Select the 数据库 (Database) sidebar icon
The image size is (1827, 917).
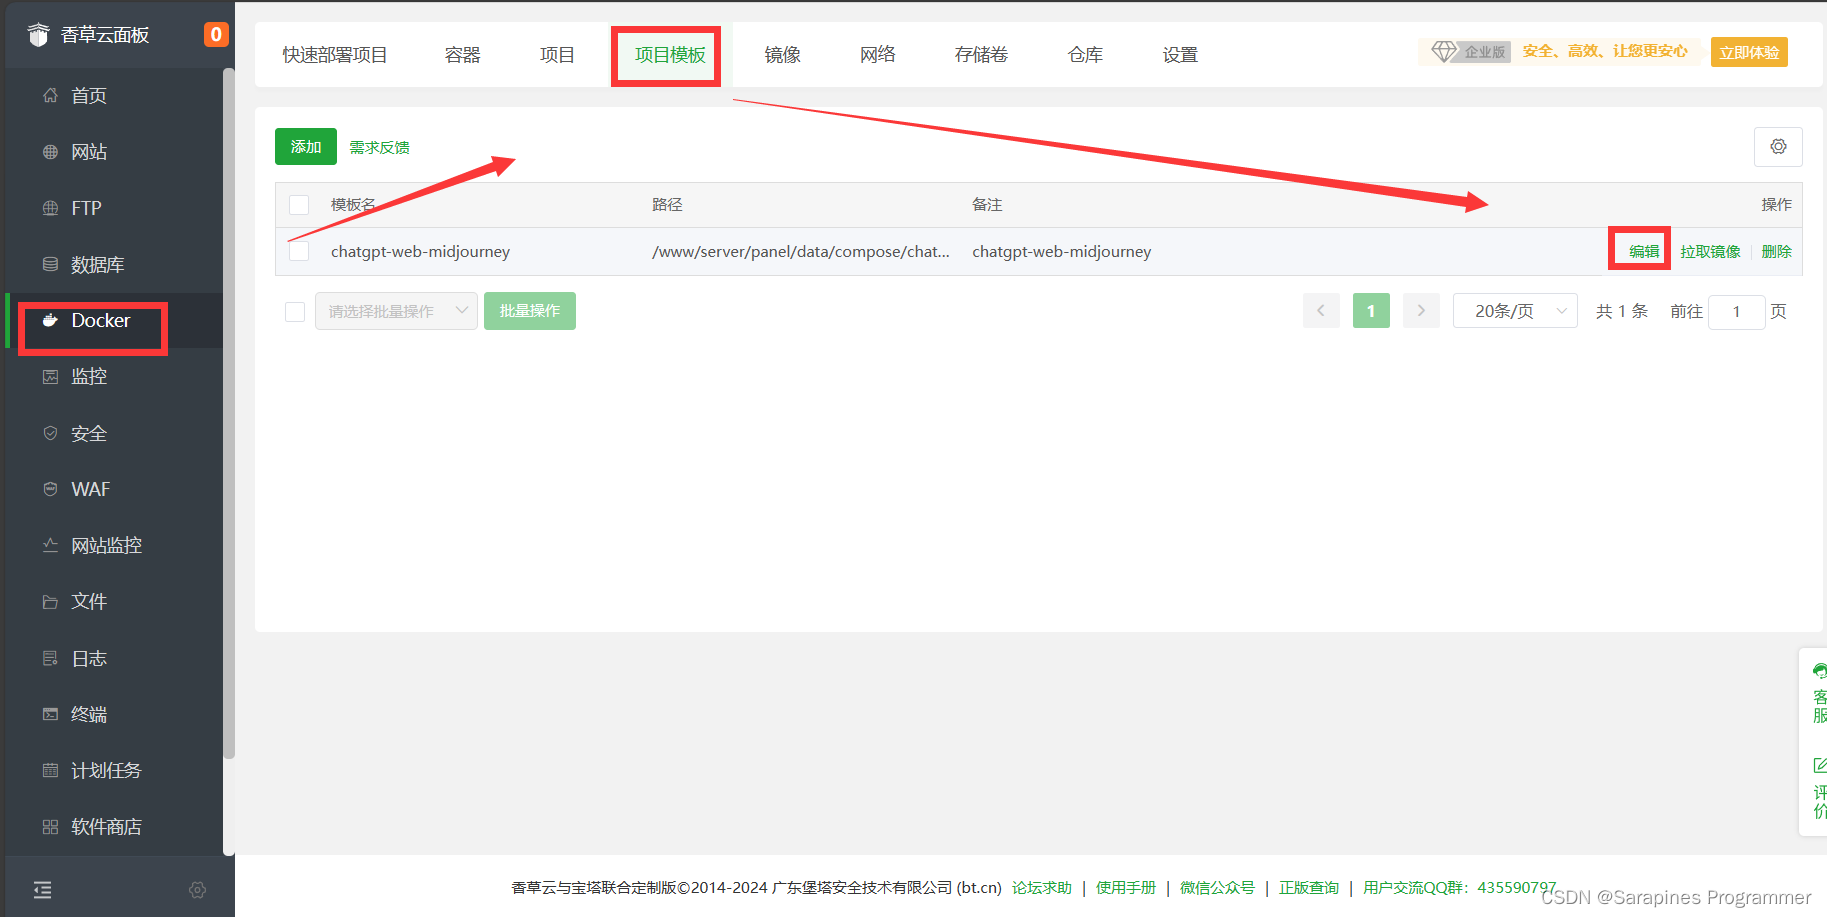tap(97, 264)
